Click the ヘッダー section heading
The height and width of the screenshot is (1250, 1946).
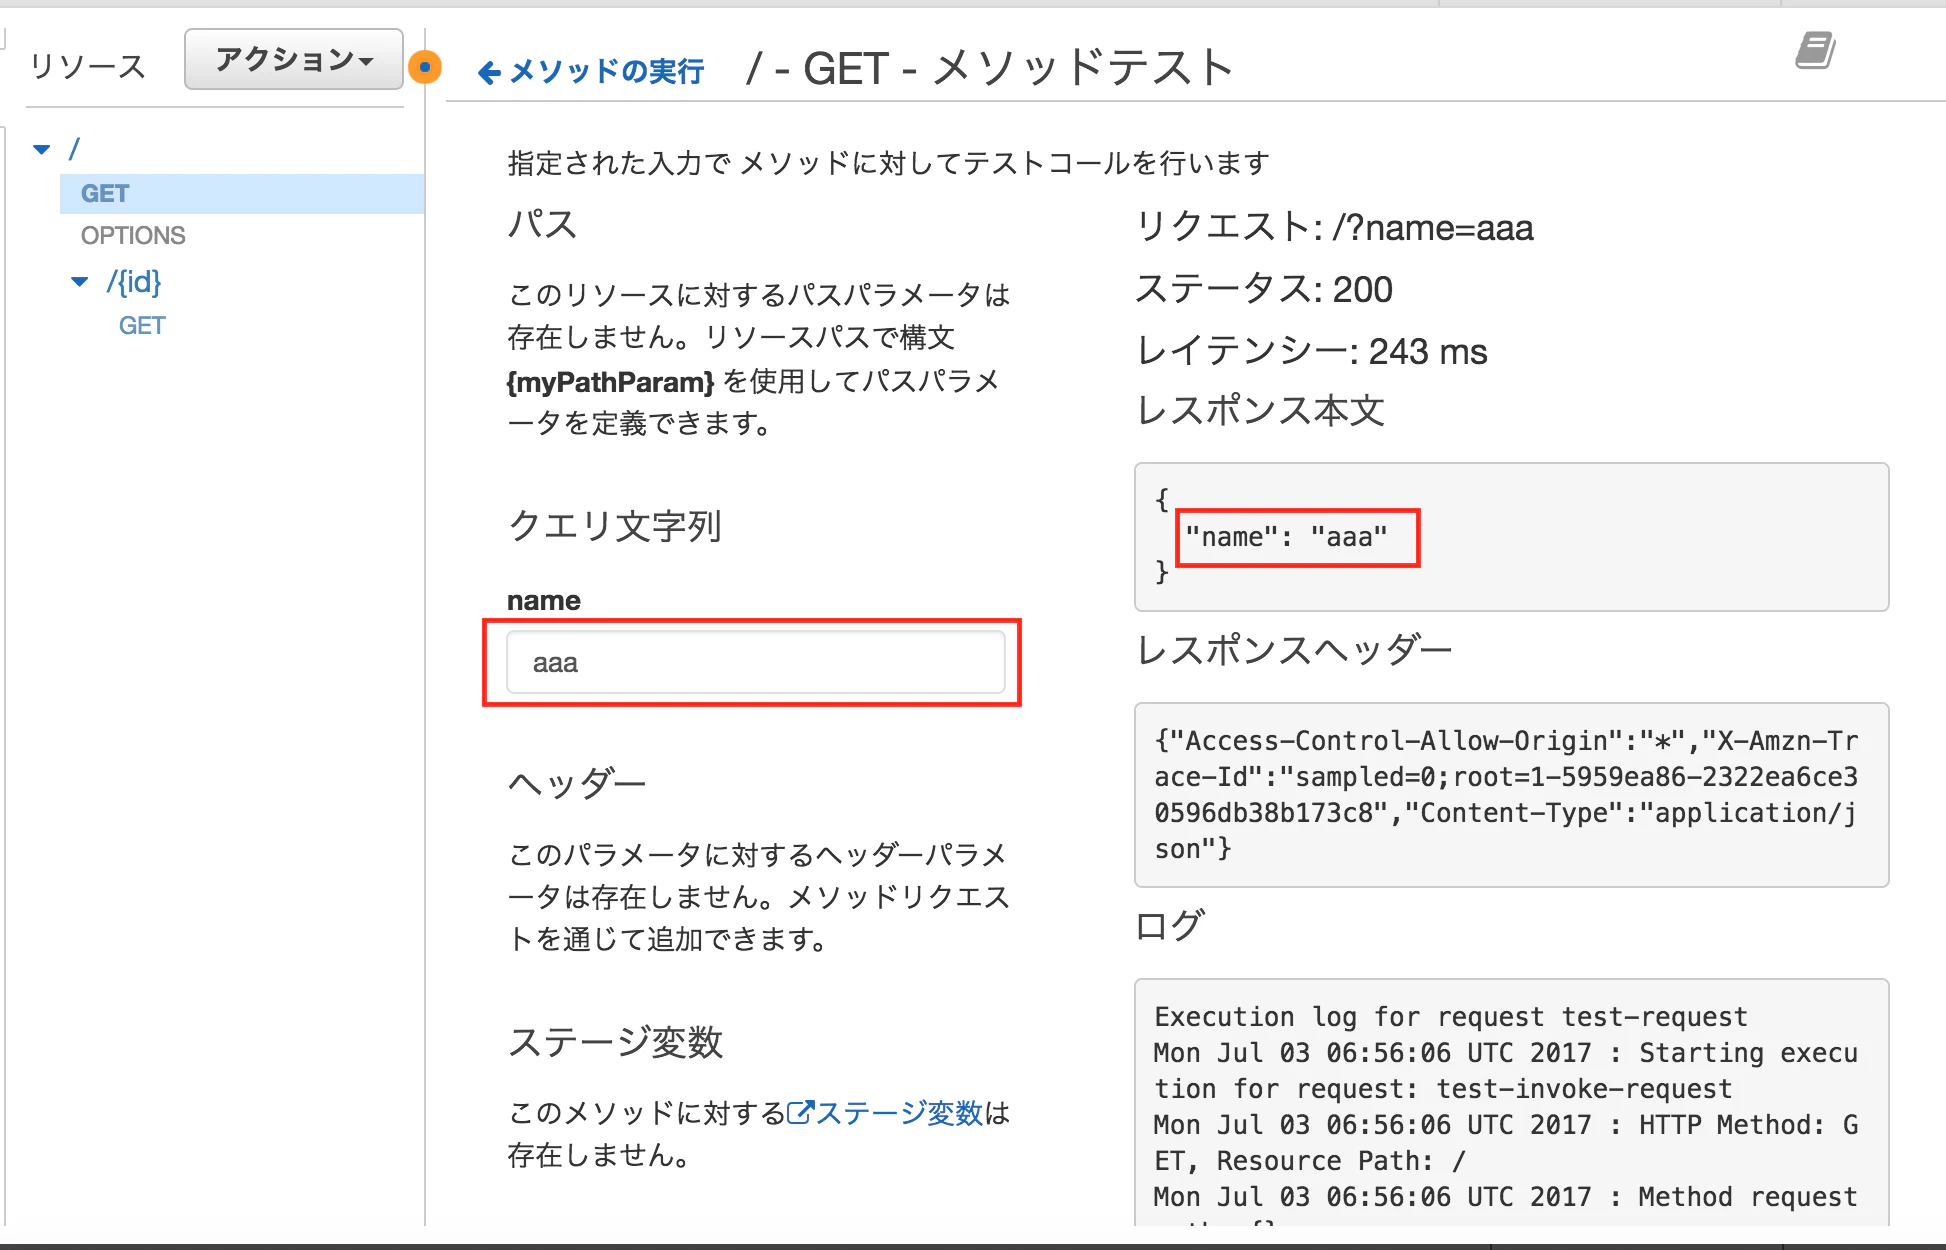click(577, 783)
